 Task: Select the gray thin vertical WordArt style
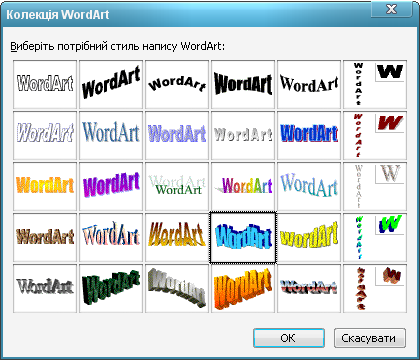point(375,186)
